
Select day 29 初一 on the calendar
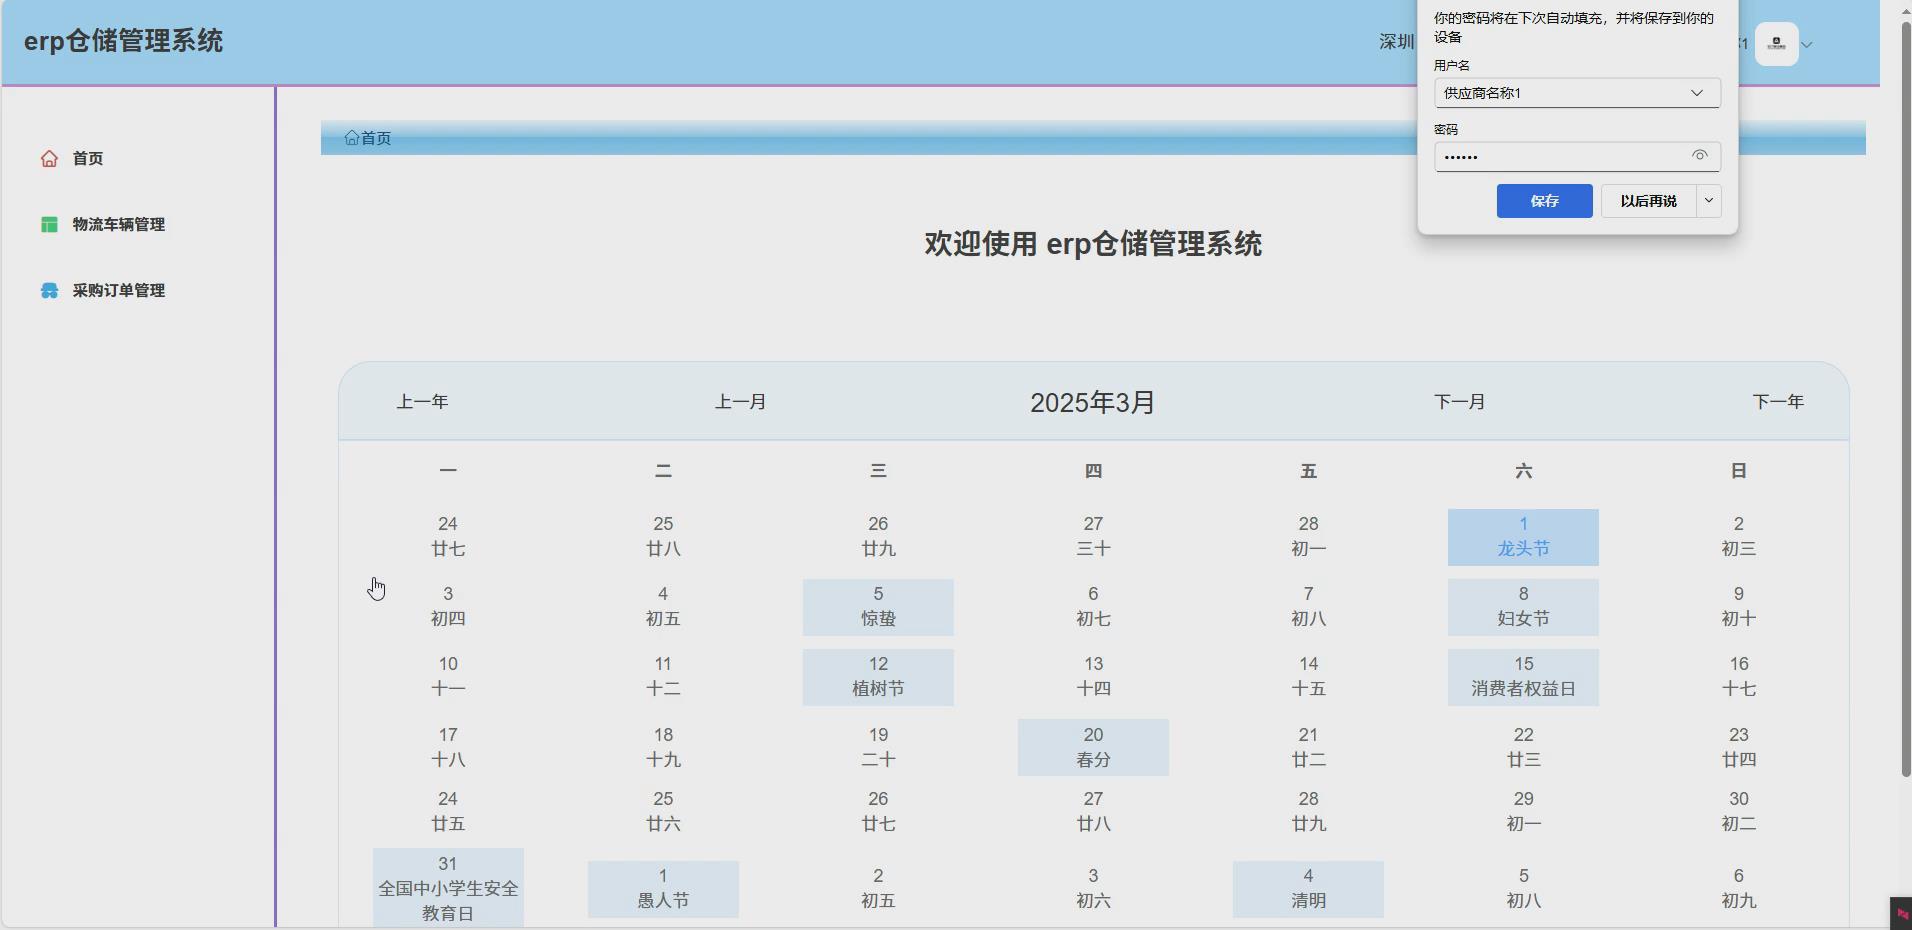pyautogui.click(x=1523, y=812)
